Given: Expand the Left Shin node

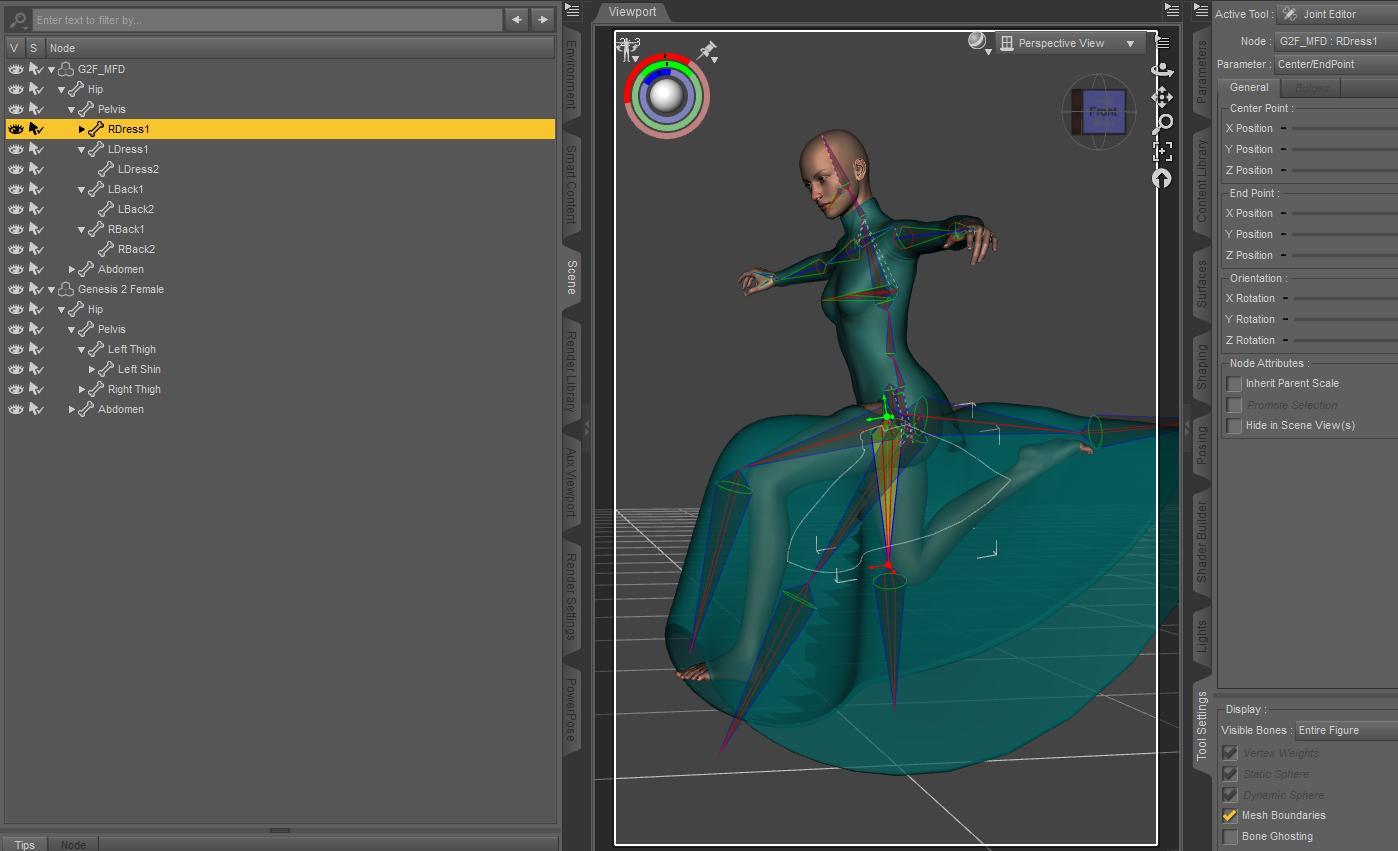Looking at the screenshot, I should click(92, 369).
